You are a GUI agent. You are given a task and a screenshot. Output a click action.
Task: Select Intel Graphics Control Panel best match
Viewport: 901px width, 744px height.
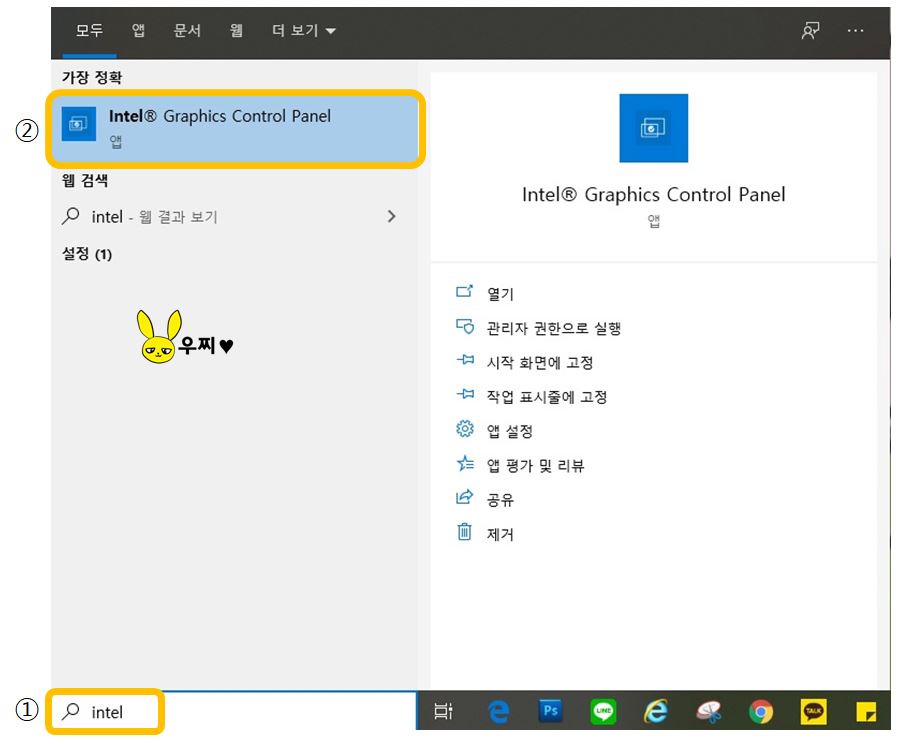[235, 129]
